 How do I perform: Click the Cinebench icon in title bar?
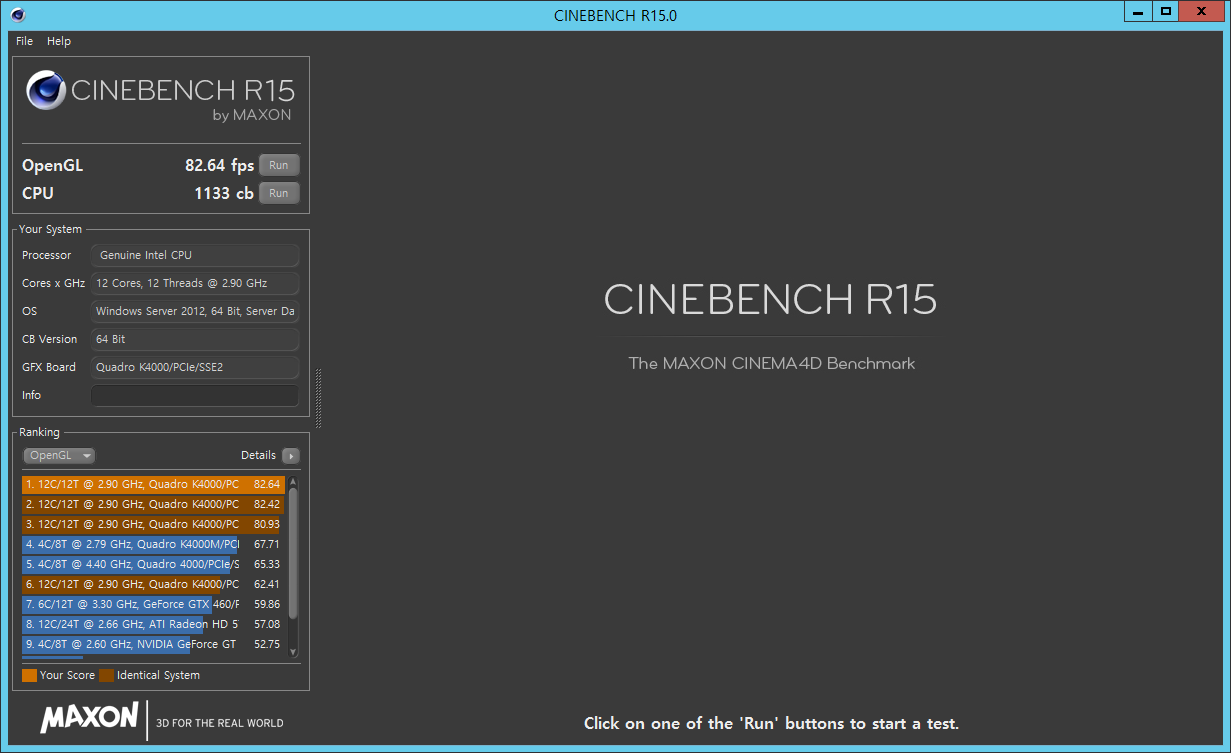pyautogui.click(x=18, y=15)
